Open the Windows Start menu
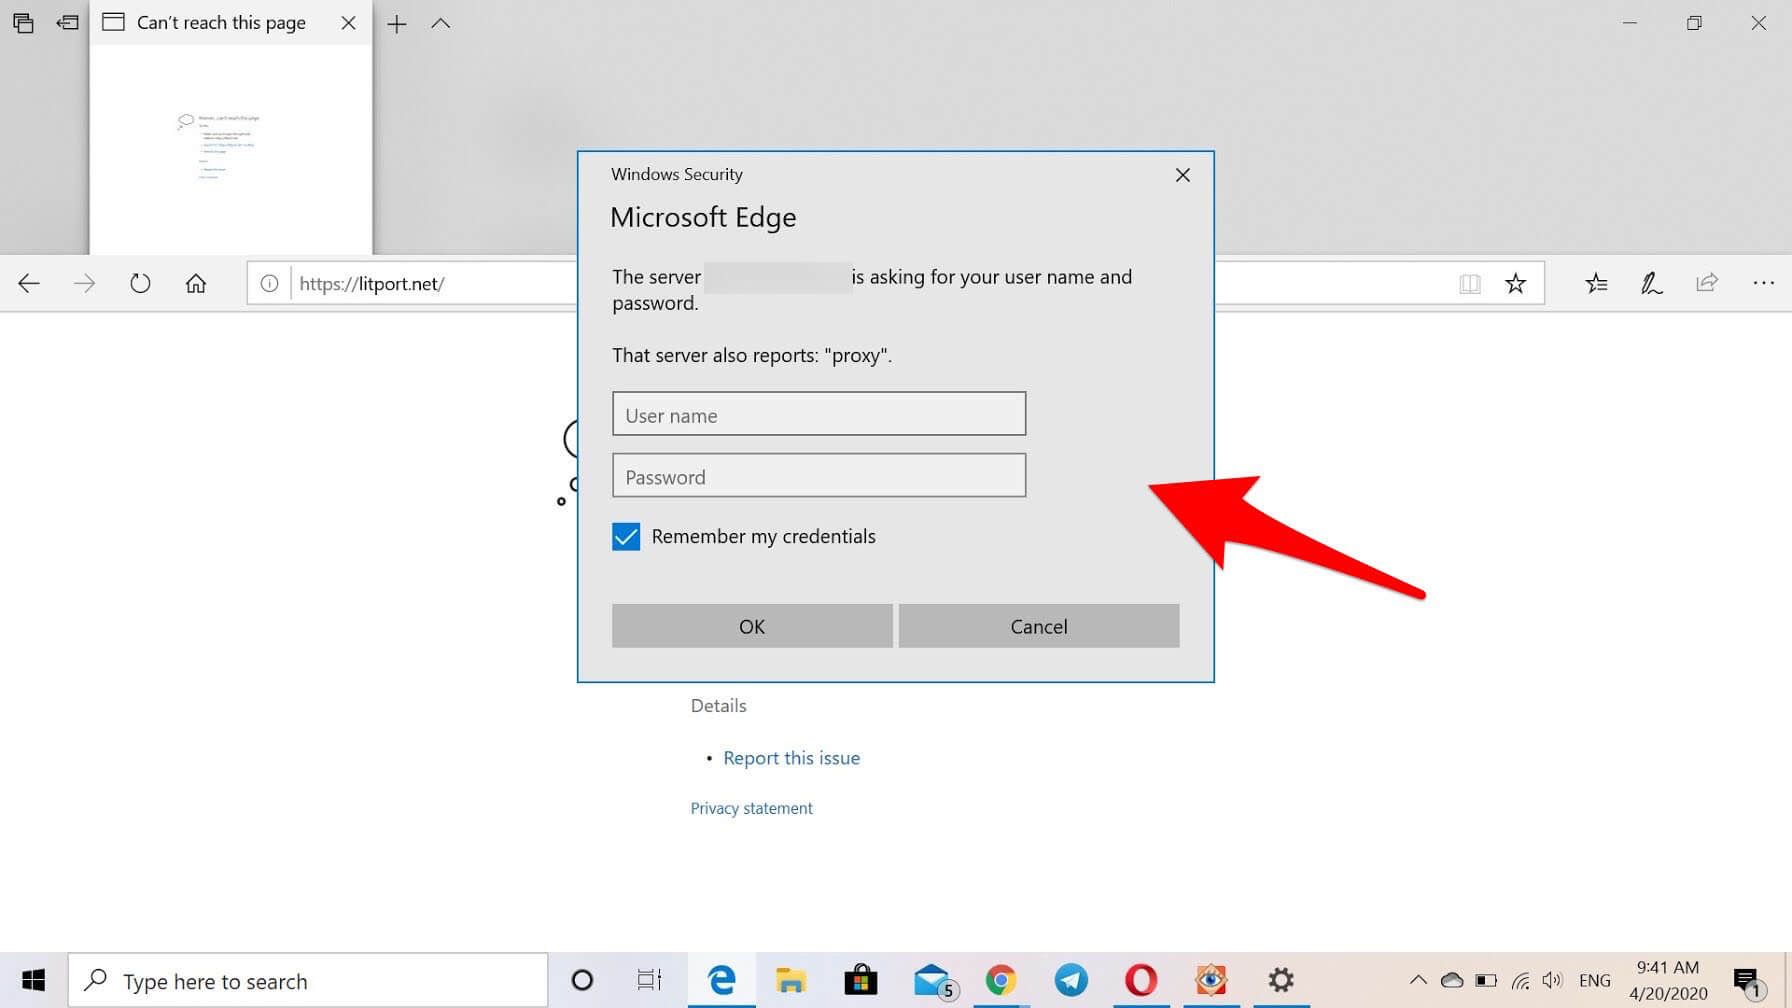The image size is (1792, 1008). pyautogui.click(x=33, y=980)
